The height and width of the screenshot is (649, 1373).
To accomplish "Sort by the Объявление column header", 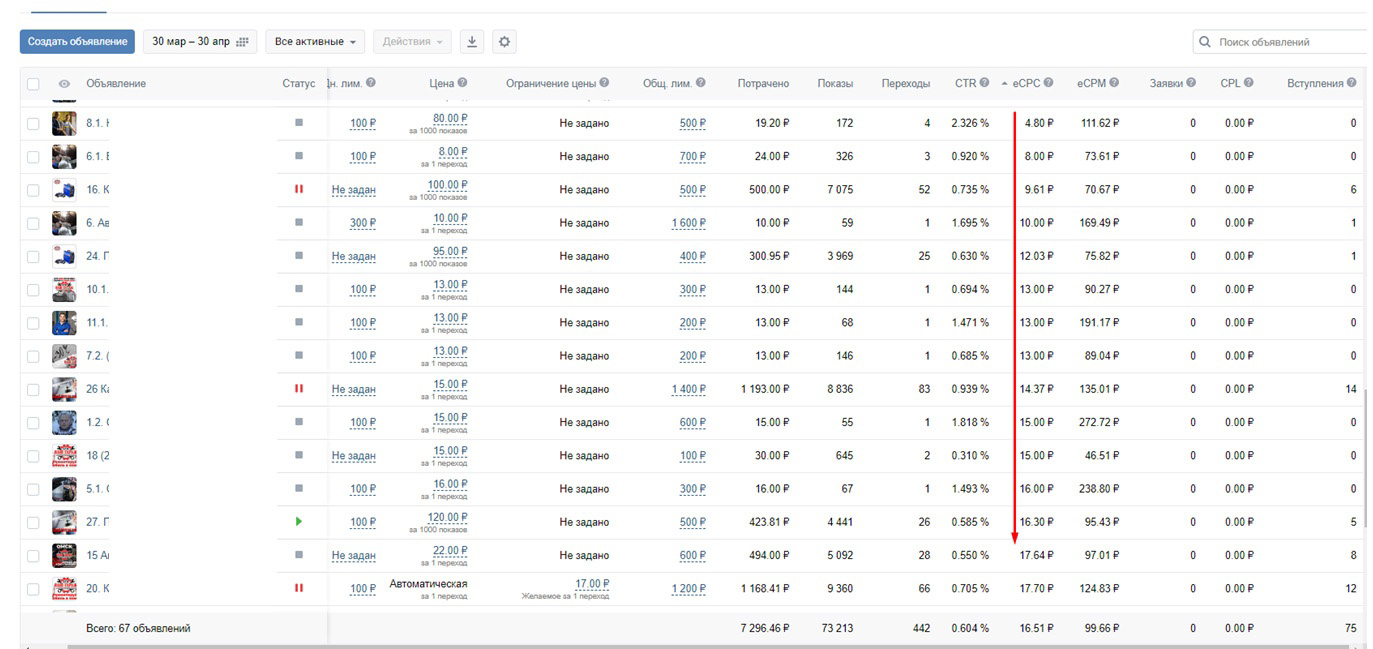I will 116,83.
